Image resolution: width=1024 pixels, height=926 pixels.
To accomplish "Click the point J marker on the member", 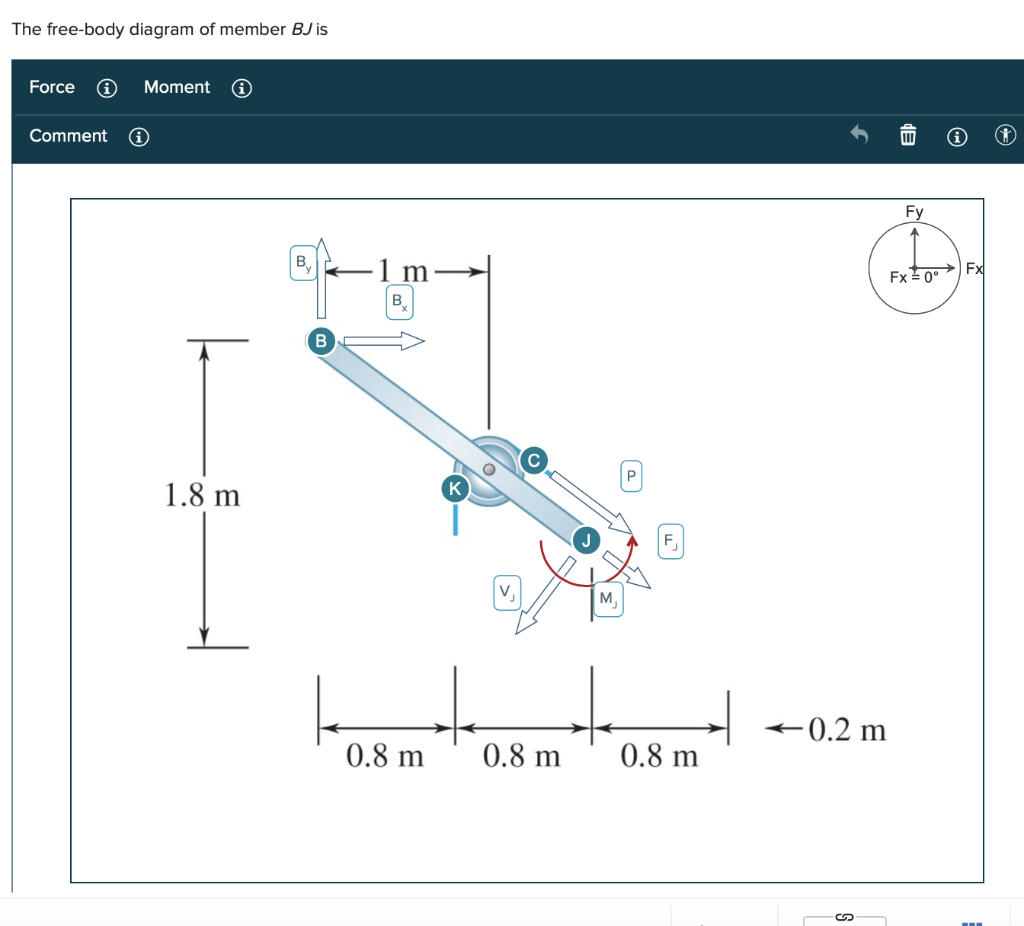I will coord(585,540).
